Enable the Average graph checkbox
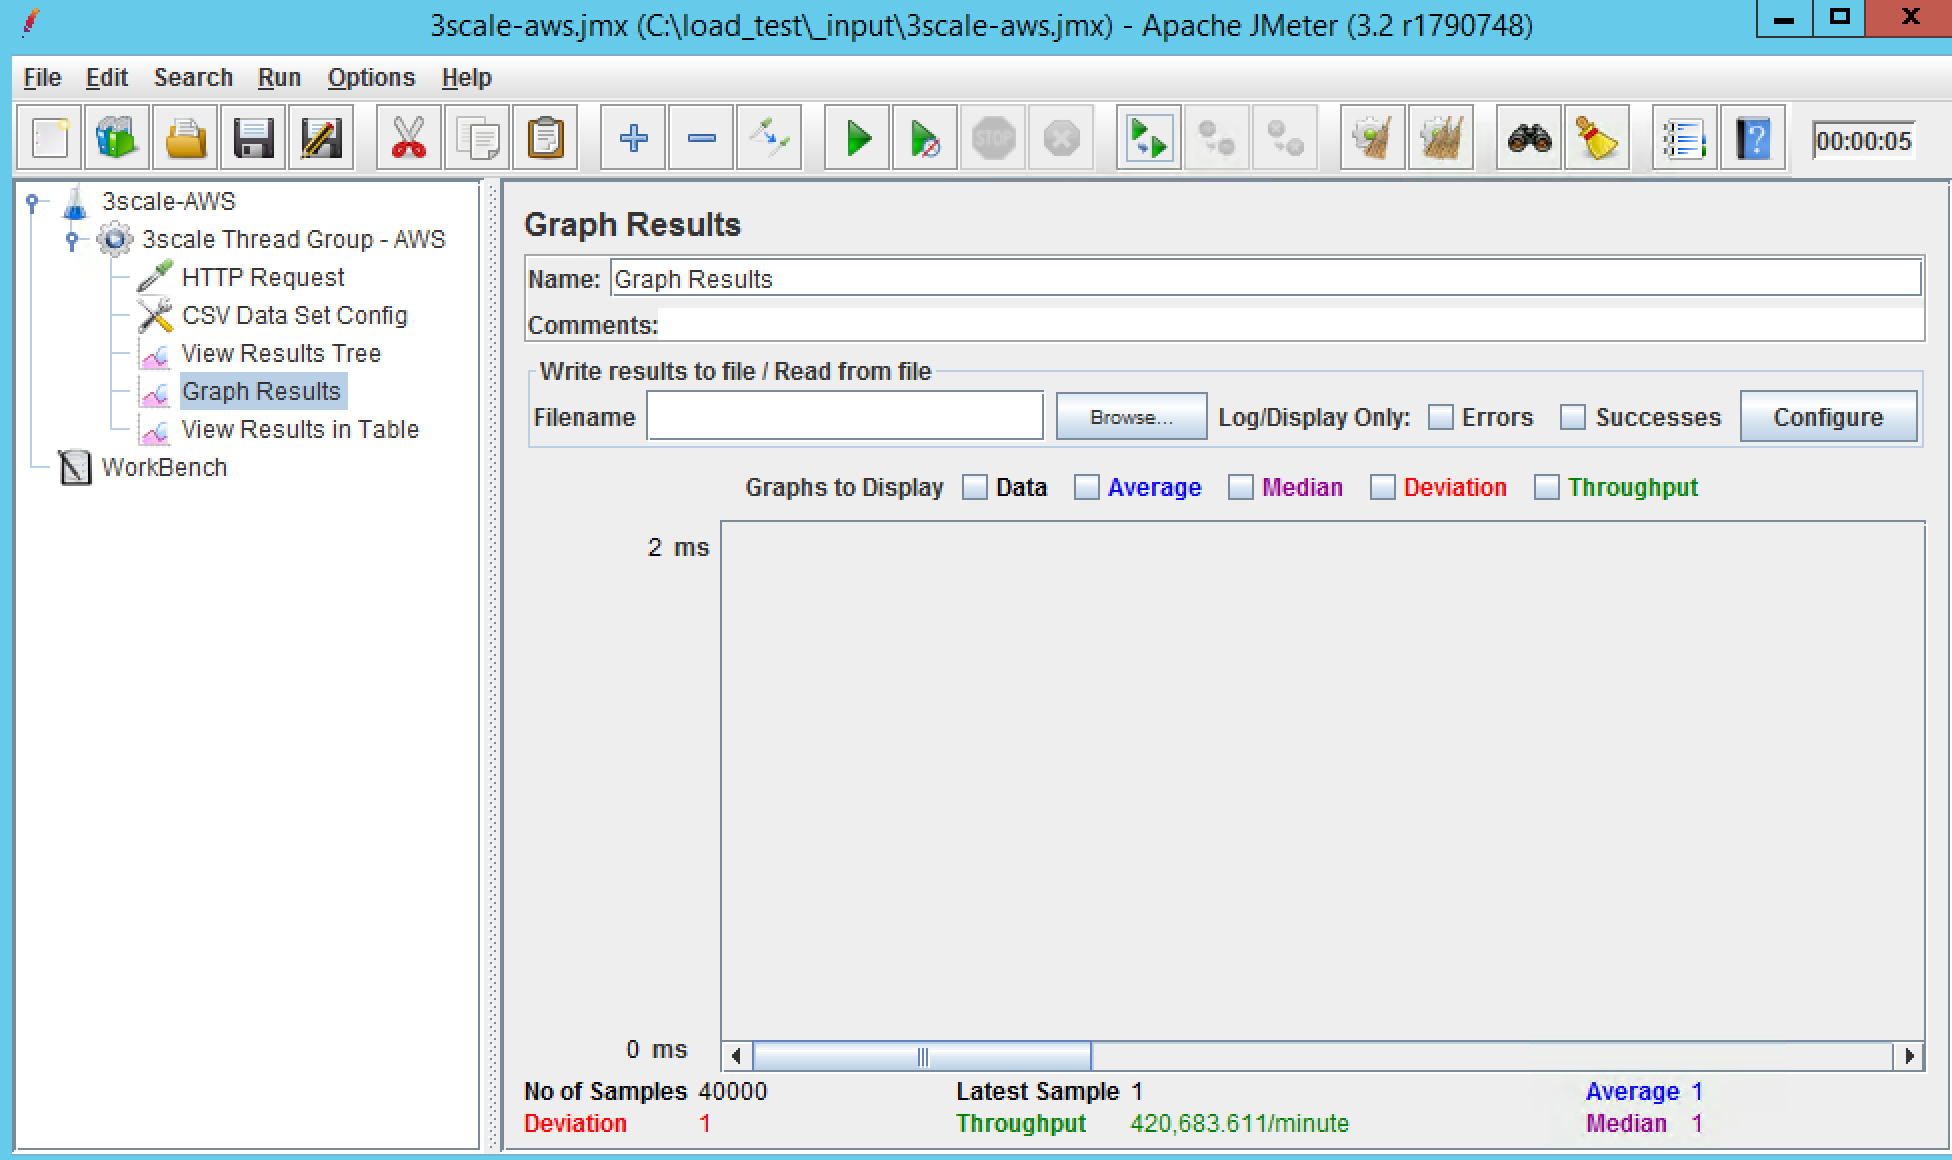The image size is (1952, 1160). (1087, 488)
